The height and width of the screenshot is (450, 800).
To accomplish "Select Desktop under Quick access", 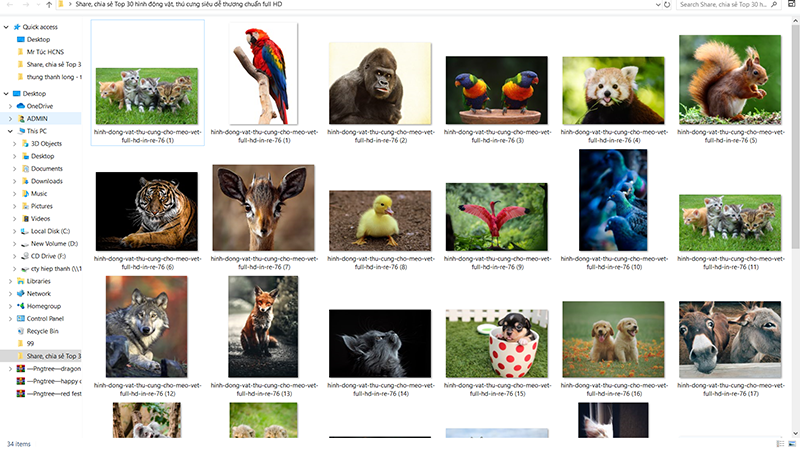I will 38,39.
